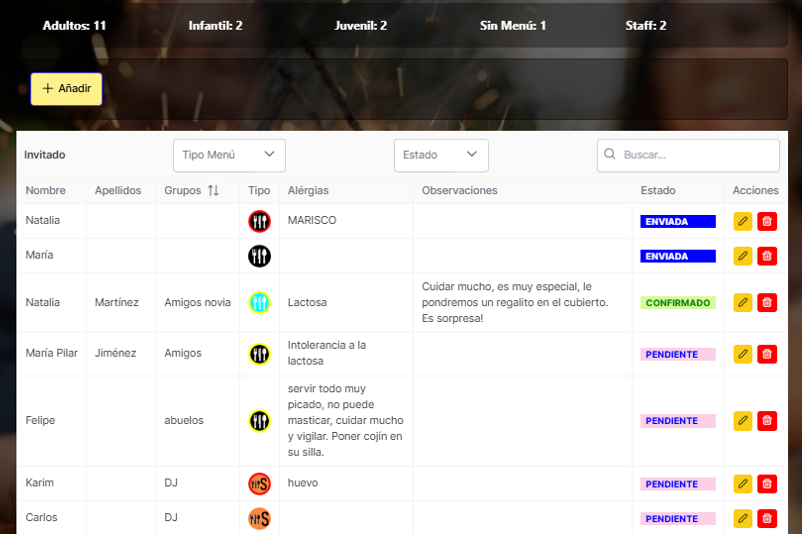Screen dimensions: 802x534
Task: Click the name Carlos in the table
Action: 41,517
